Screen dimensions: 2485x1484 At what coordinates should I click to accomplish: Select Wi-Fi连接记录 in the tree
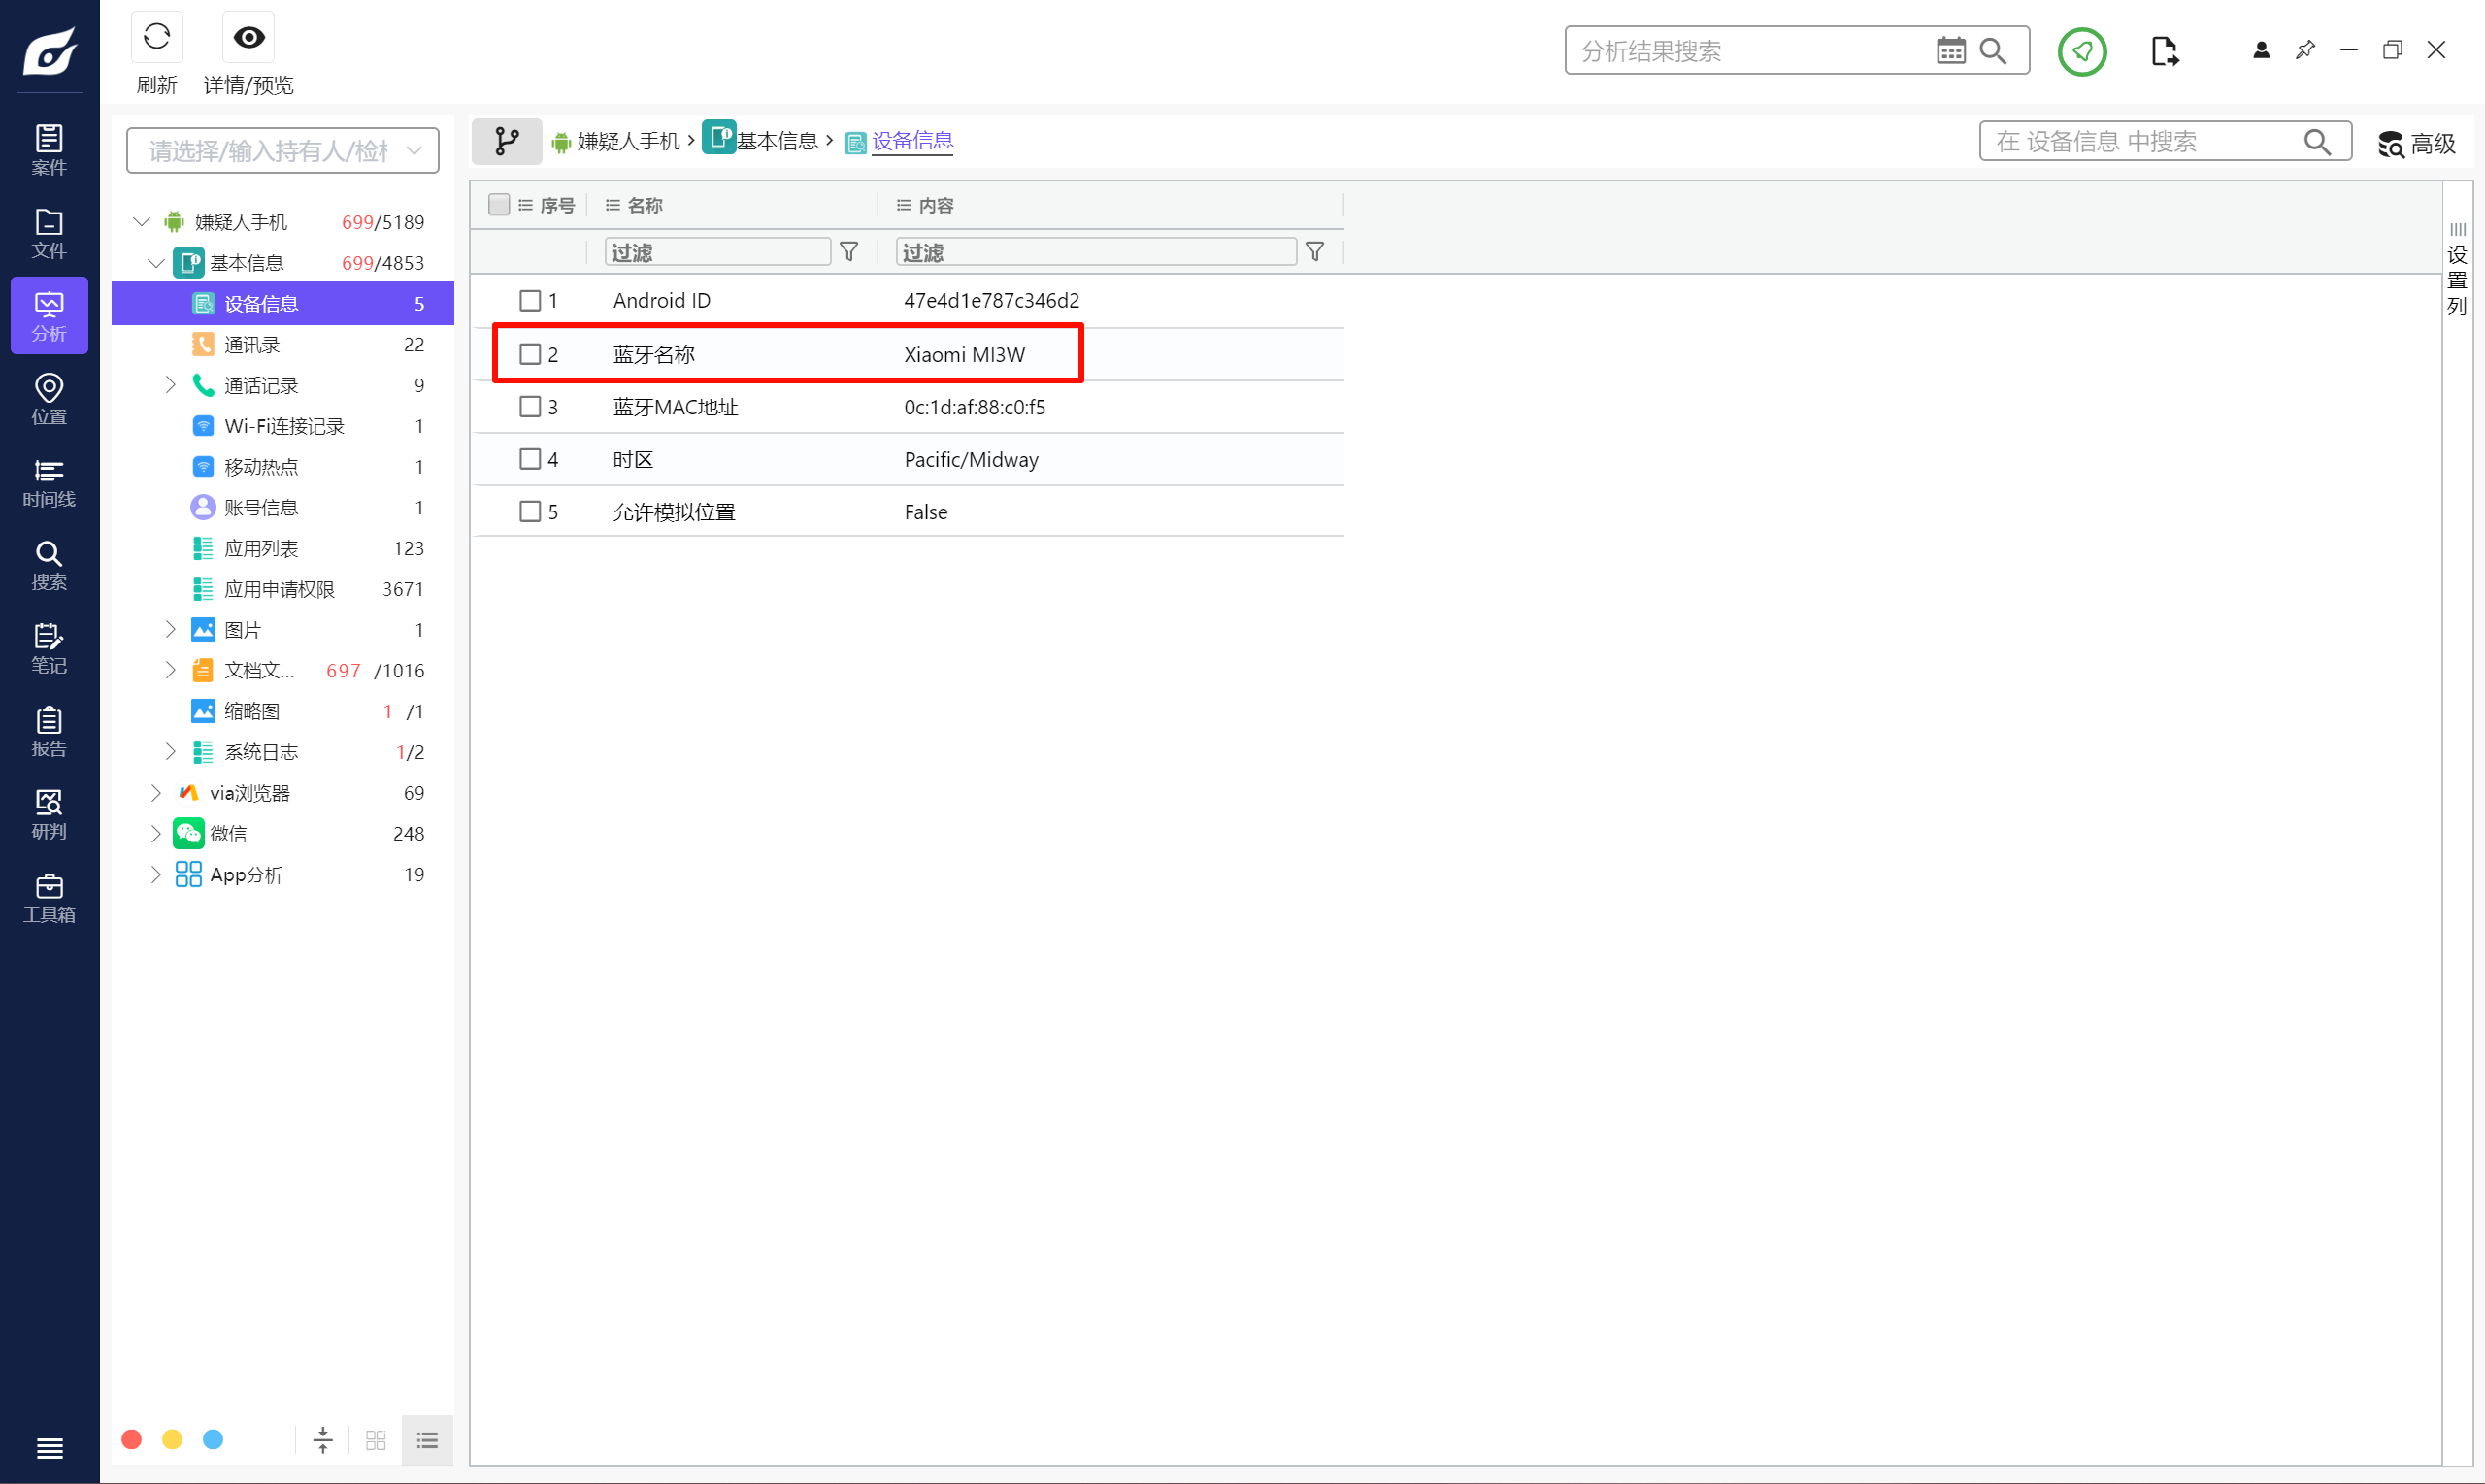point(283,426)
